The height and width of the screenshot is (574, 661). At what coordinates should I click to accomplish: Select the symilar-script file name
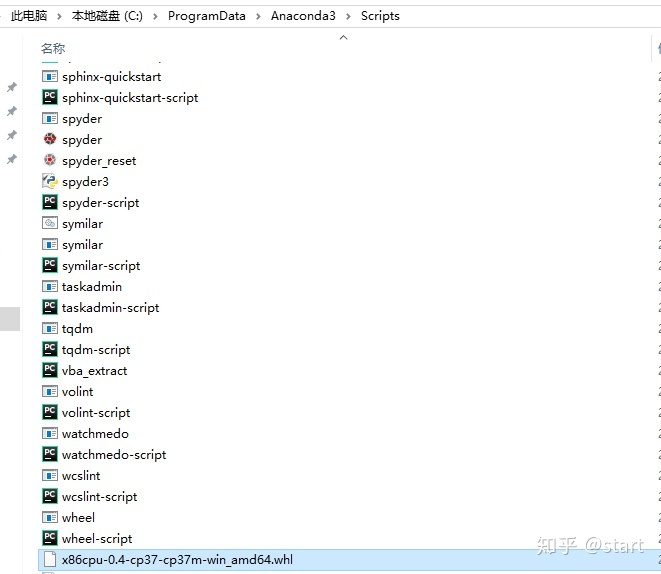101,266
